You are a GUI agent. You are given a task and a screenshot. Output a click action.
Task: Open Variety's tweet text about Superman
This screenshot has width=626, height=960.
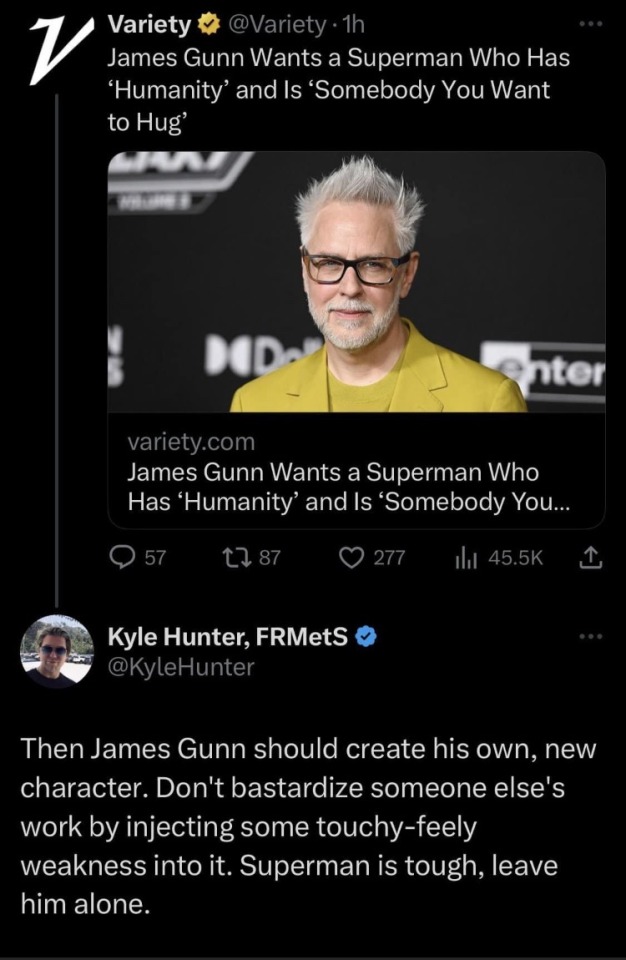338,87
